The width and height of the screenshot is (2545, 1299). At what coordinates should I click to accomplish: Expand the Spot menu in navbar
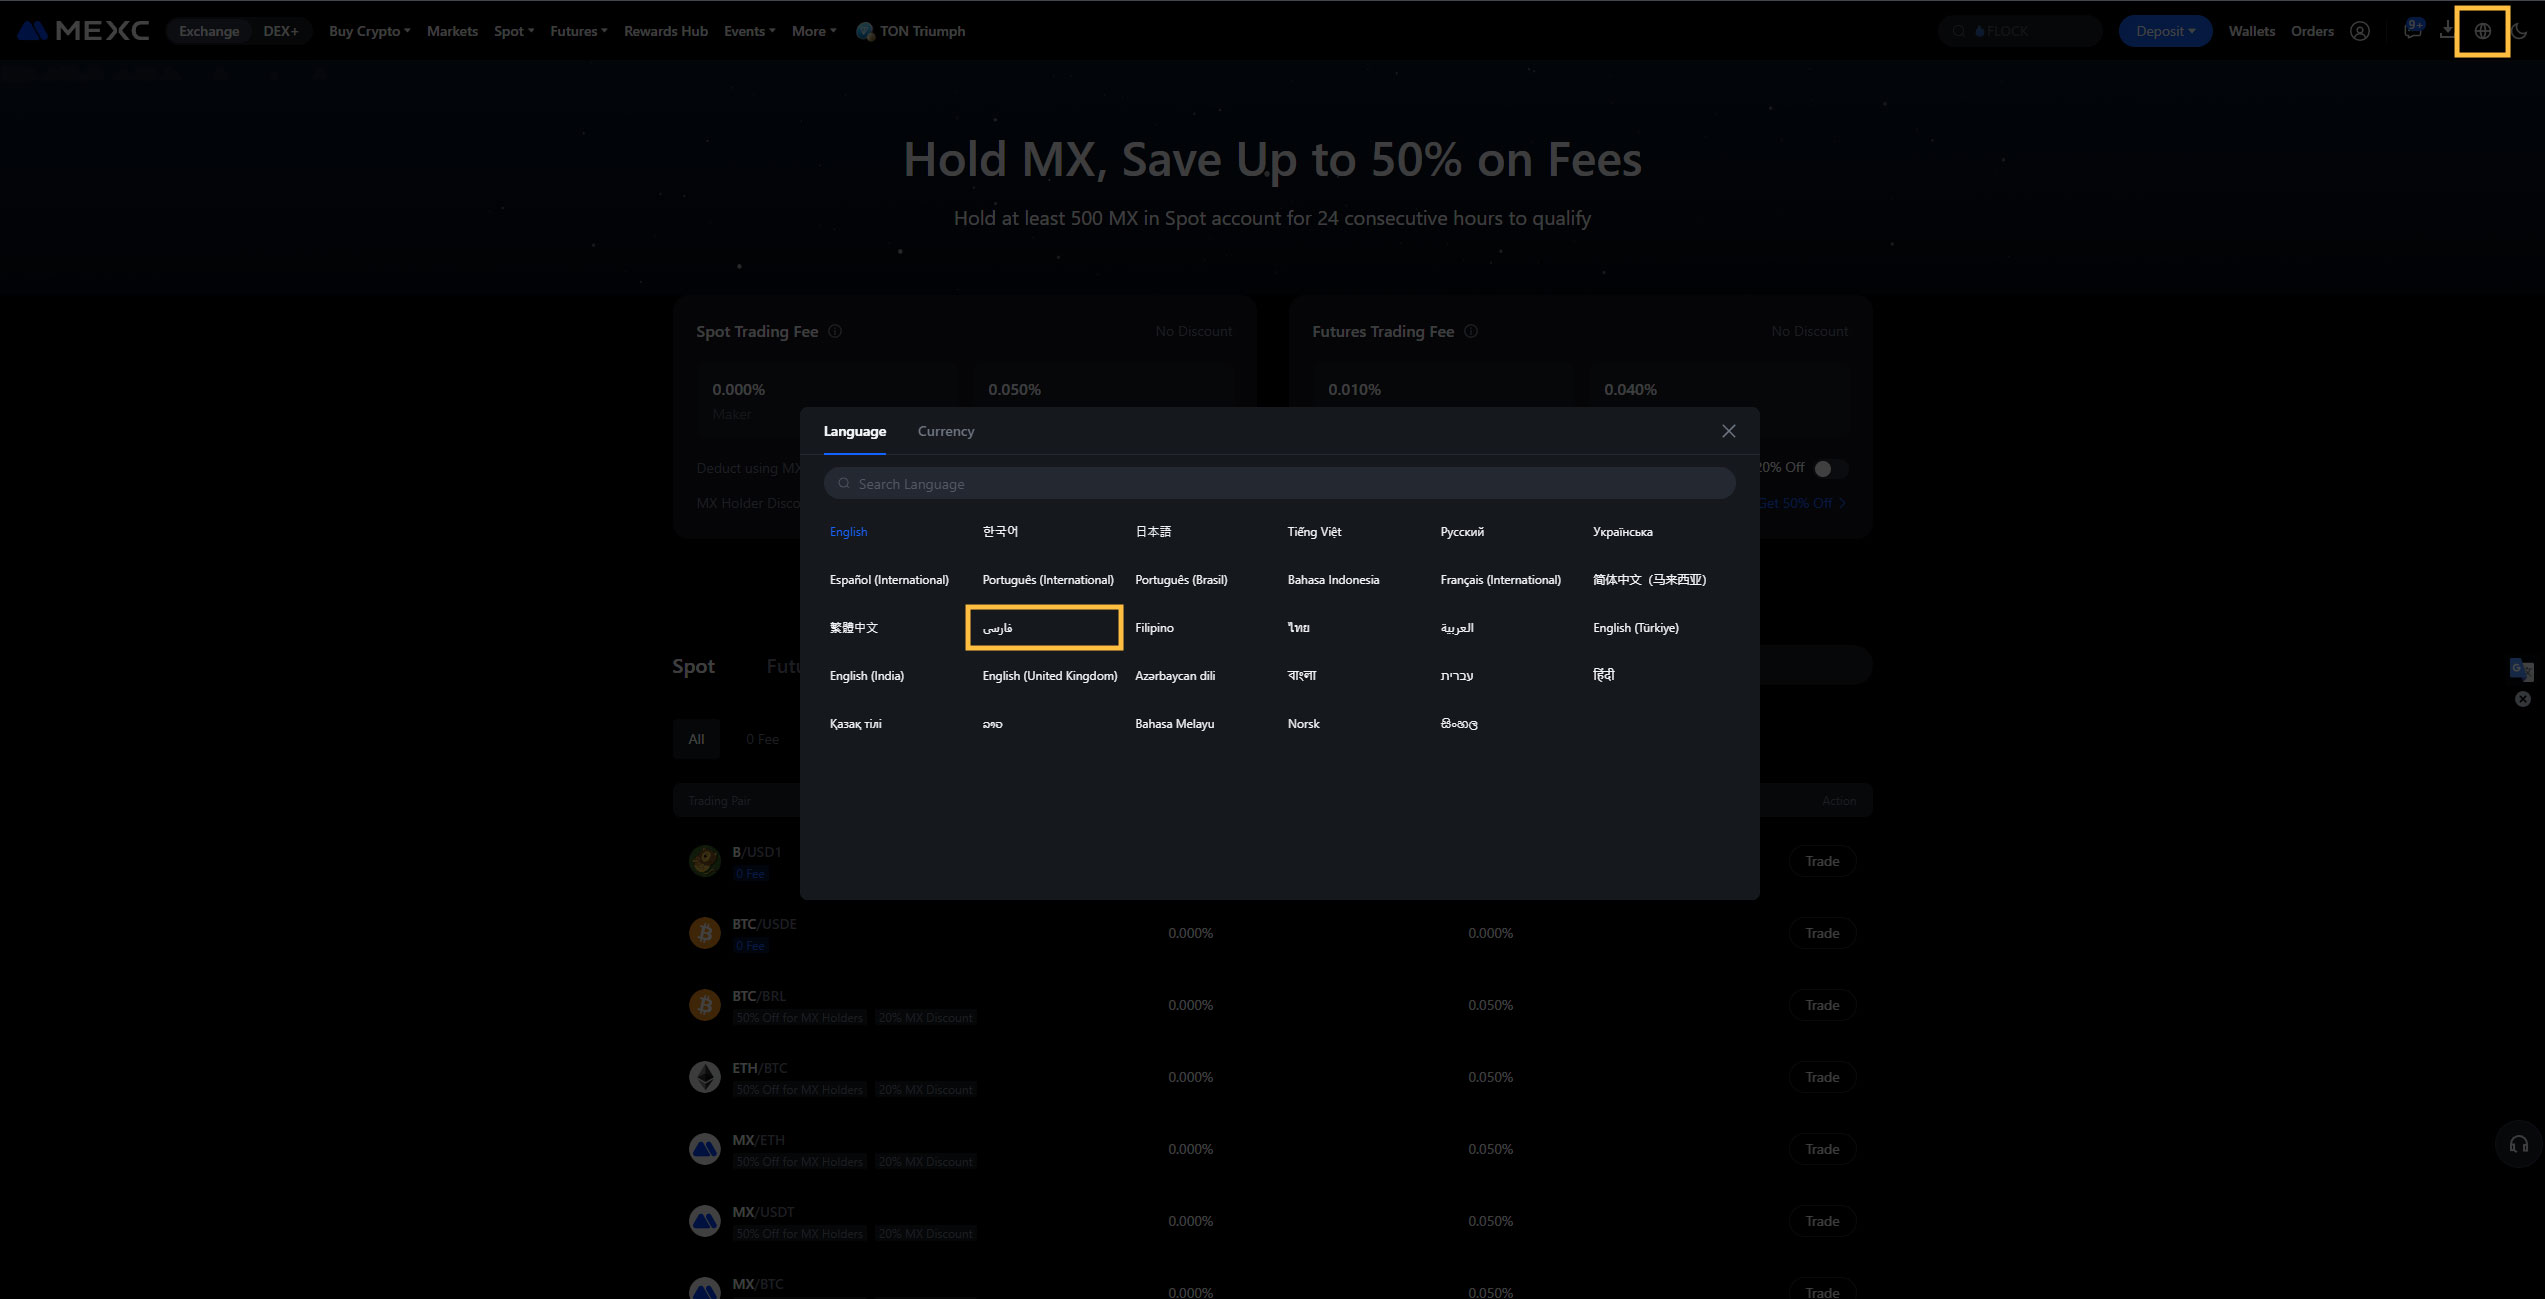(x=514, y=31)
